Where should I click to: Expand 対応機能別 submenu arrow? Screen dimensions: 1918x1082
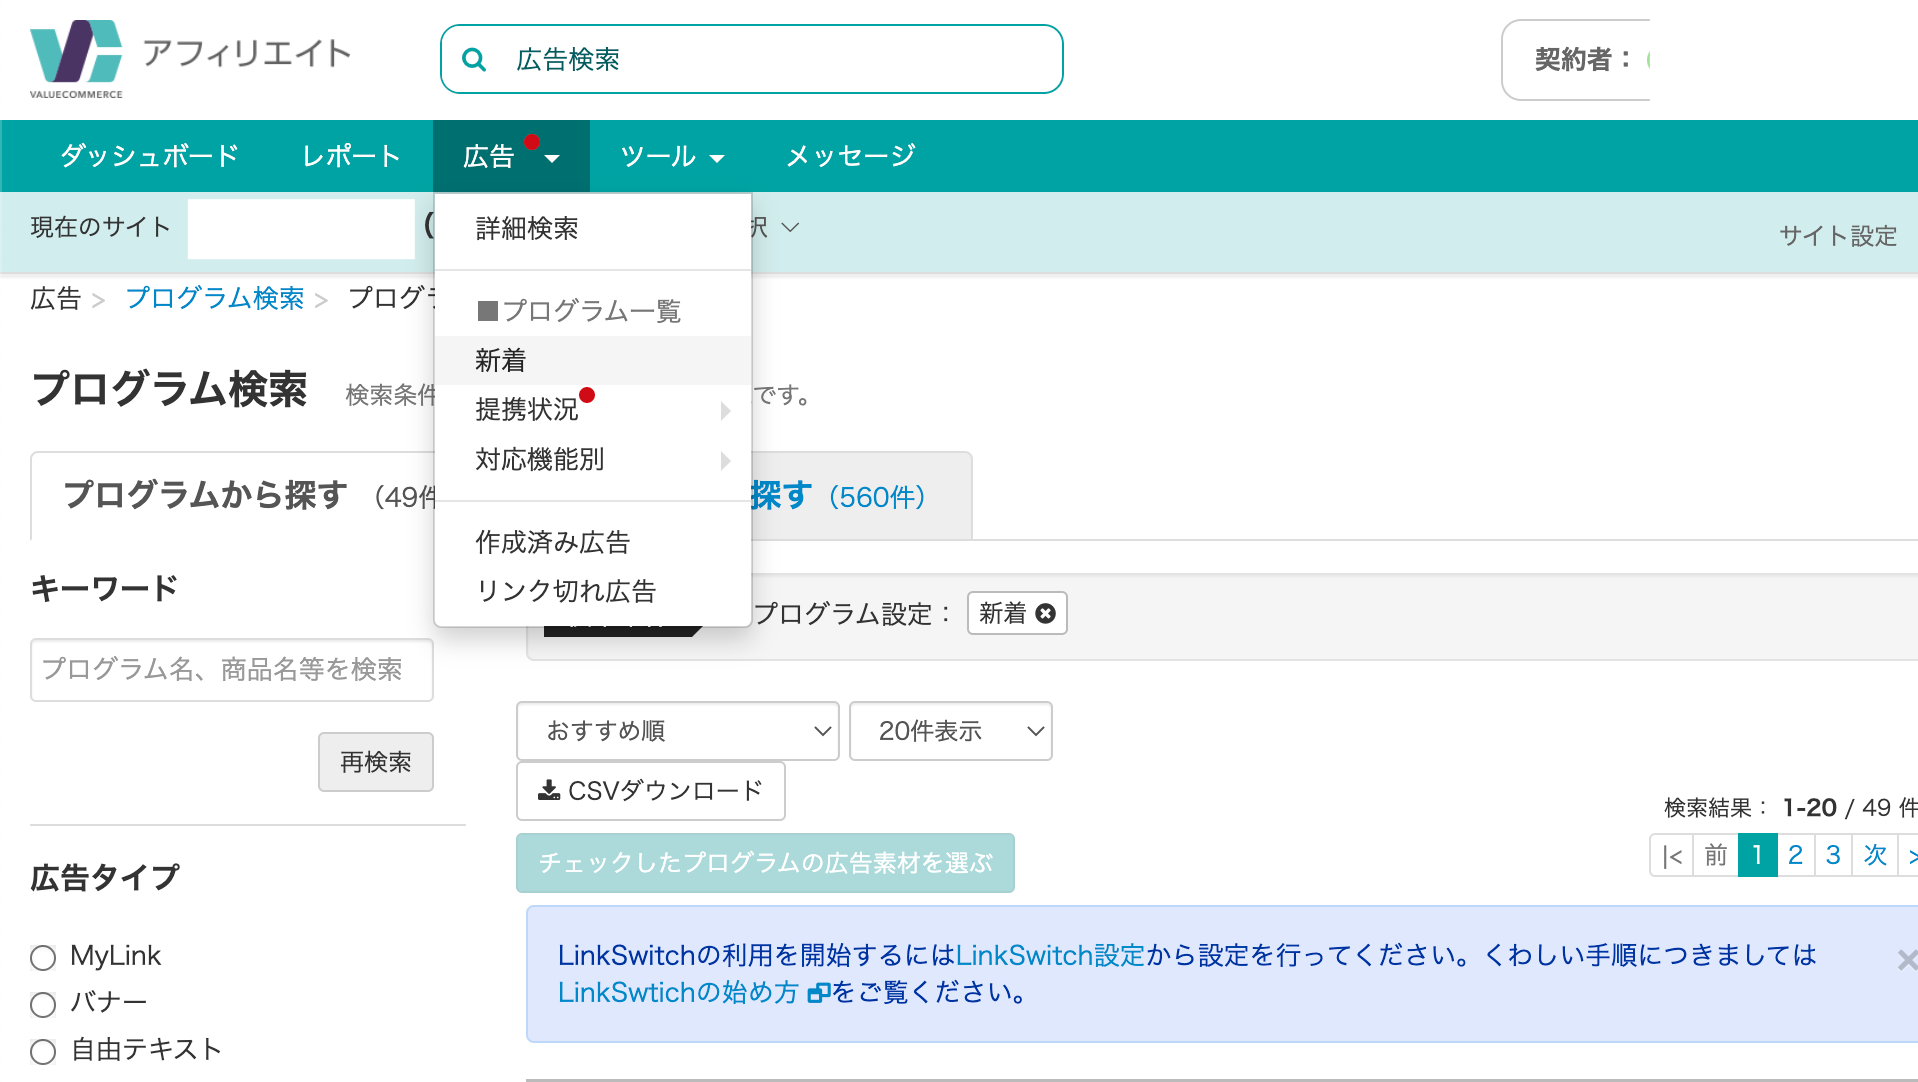(x=725, y=460)
